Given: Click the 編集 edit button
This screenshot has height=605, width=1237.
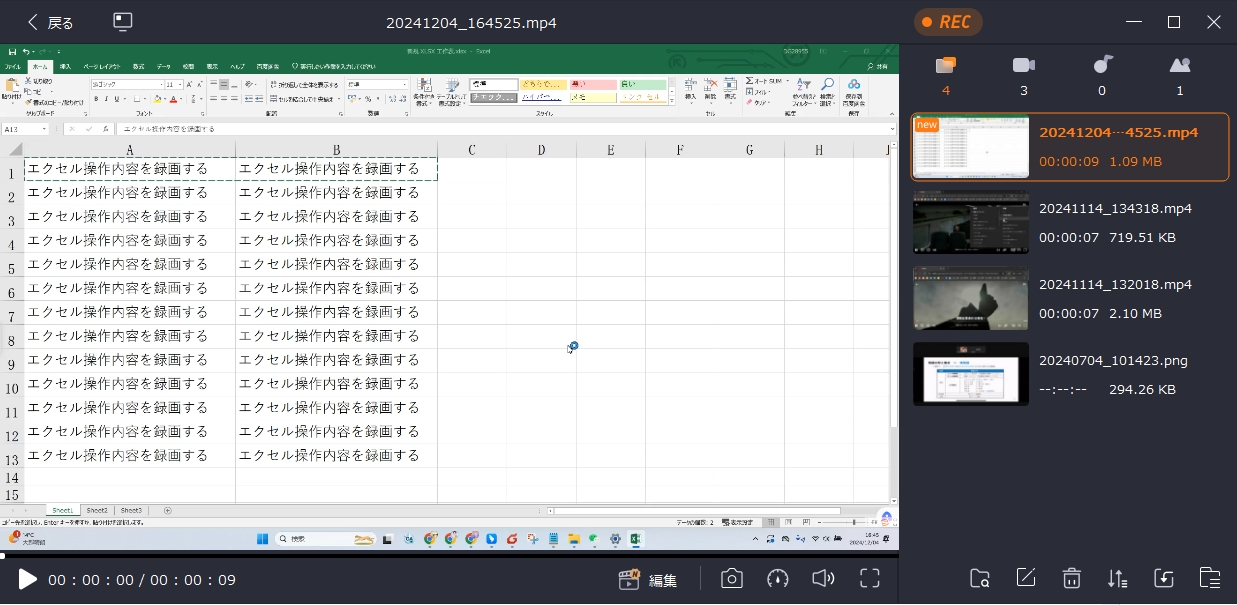Looking at the screenshot, I should (648, 579).
